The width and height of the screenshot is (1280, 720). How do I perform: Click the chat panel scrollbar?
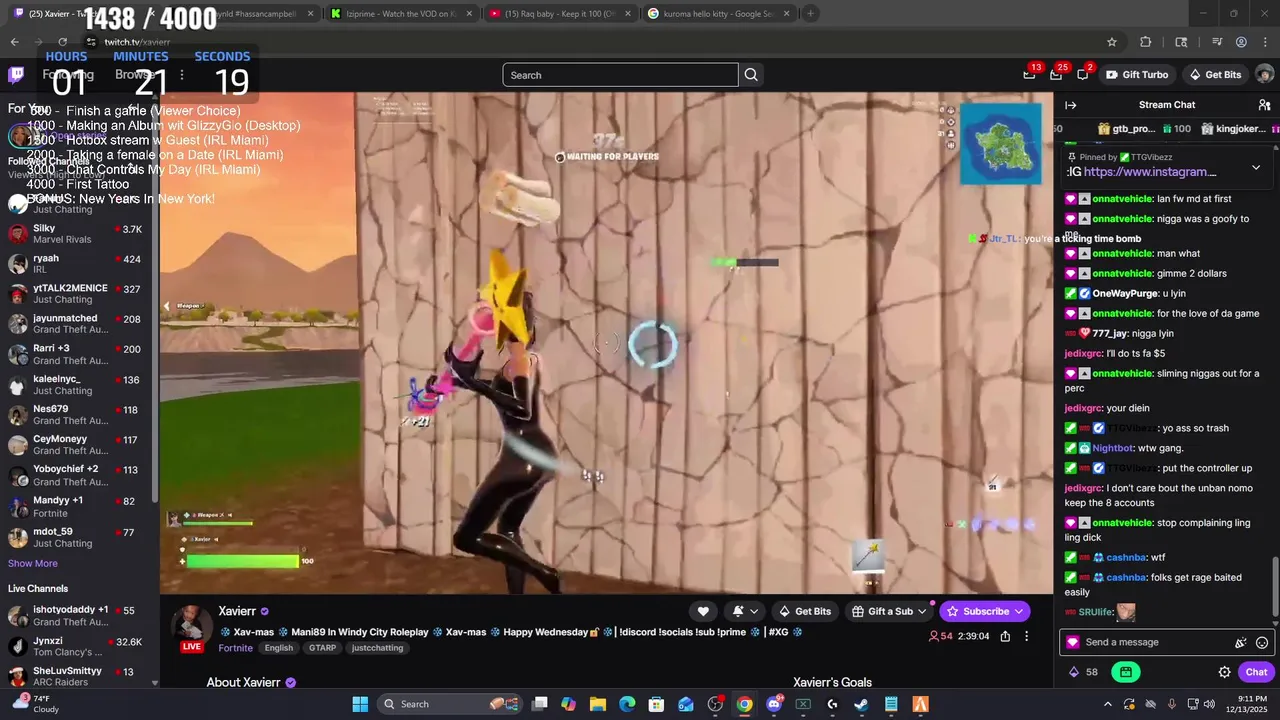point(1275,585)
